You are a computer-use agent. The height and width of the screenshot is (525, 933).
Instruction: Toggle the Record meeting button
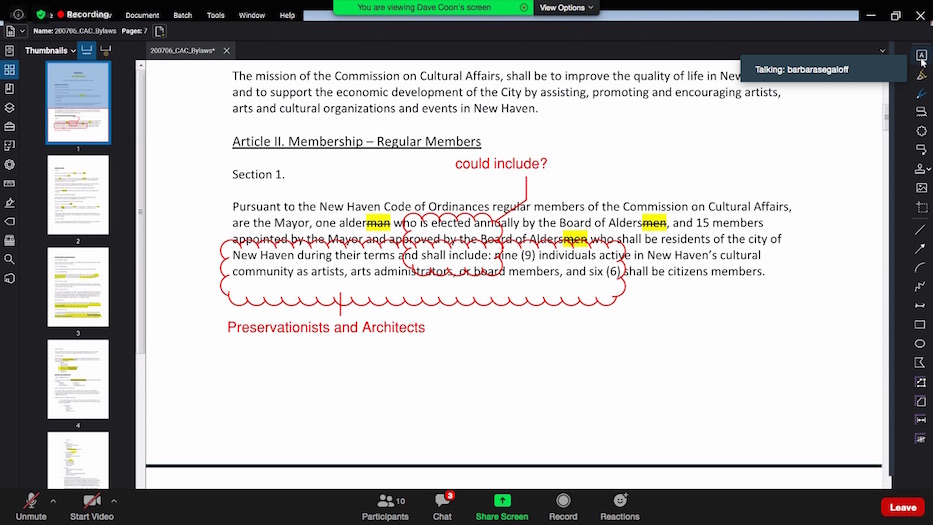[563, 507]
